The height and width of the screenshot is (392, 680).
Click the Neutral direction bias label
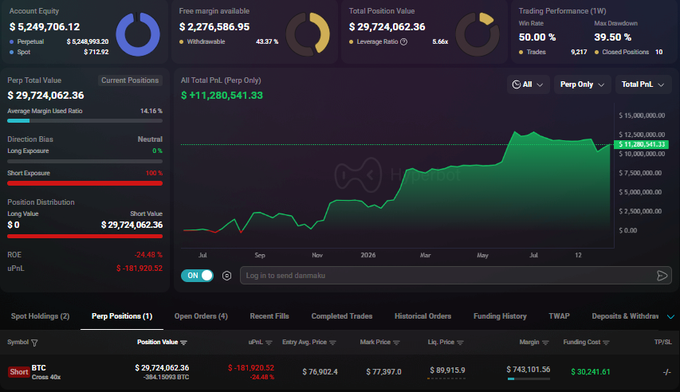pos(150,139)
